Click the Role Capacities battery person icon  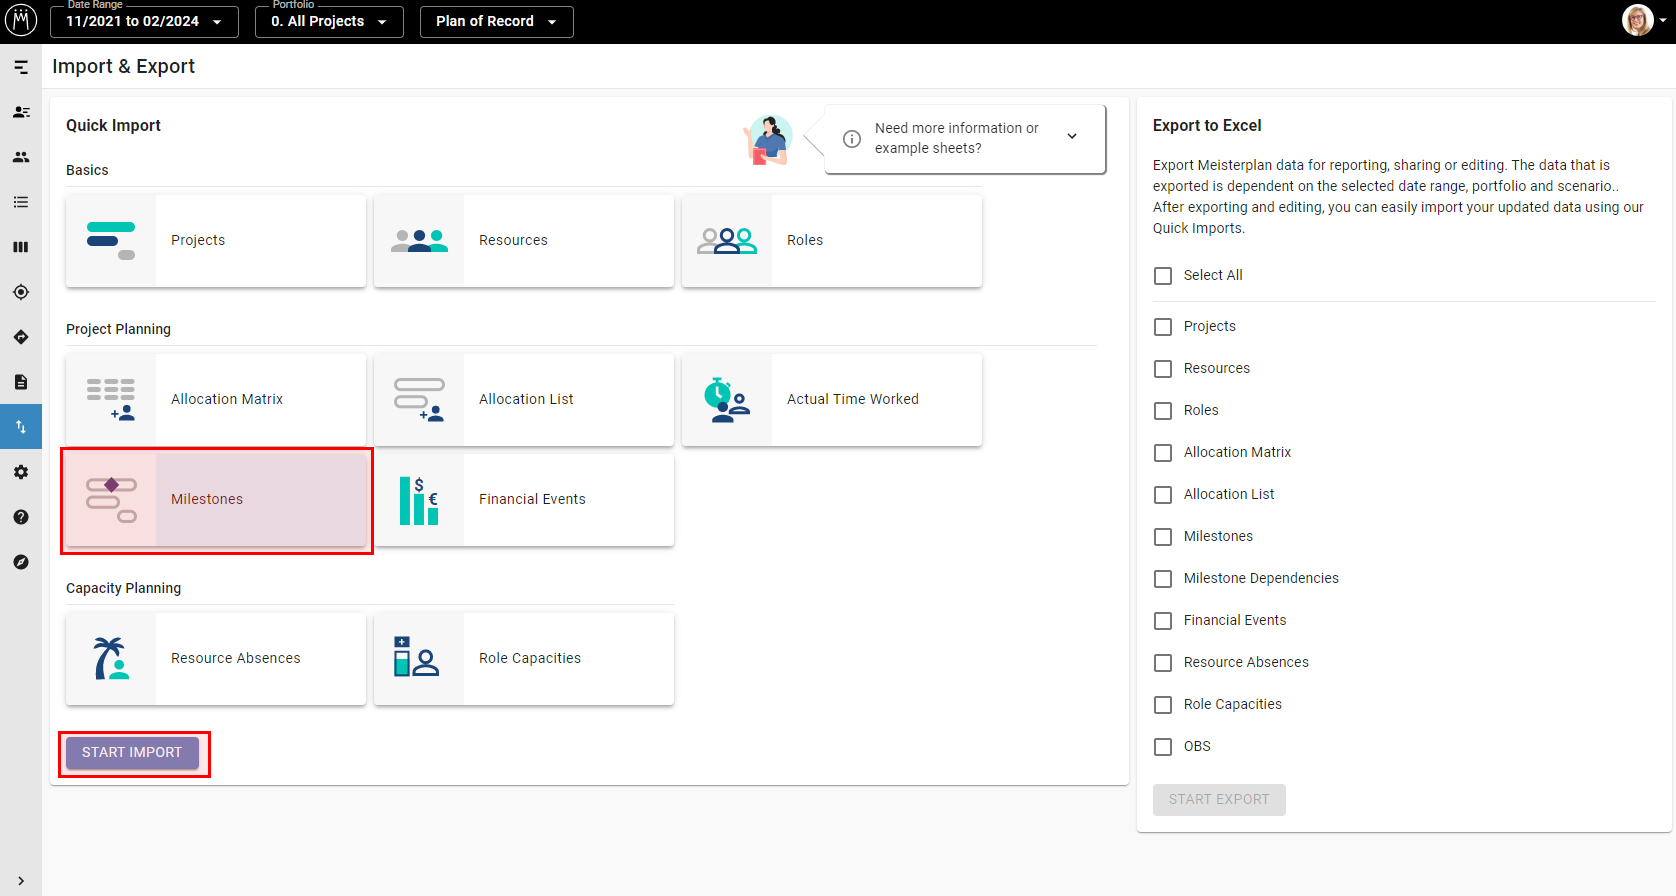pyautogui.click(x=416, y=657)
